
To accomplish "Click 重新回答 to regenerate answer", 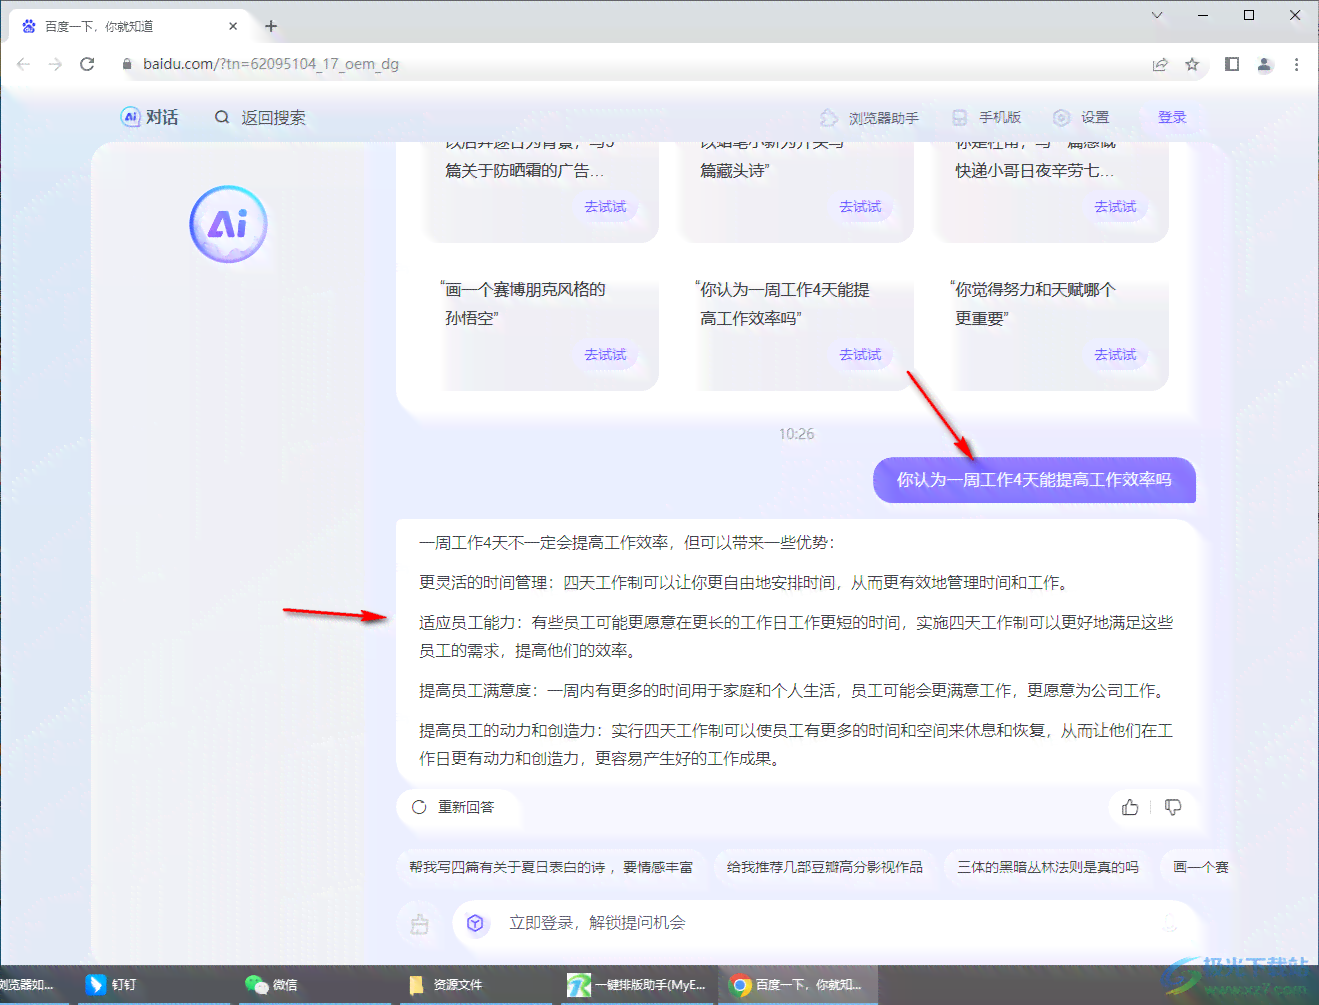I will point(453,807).
